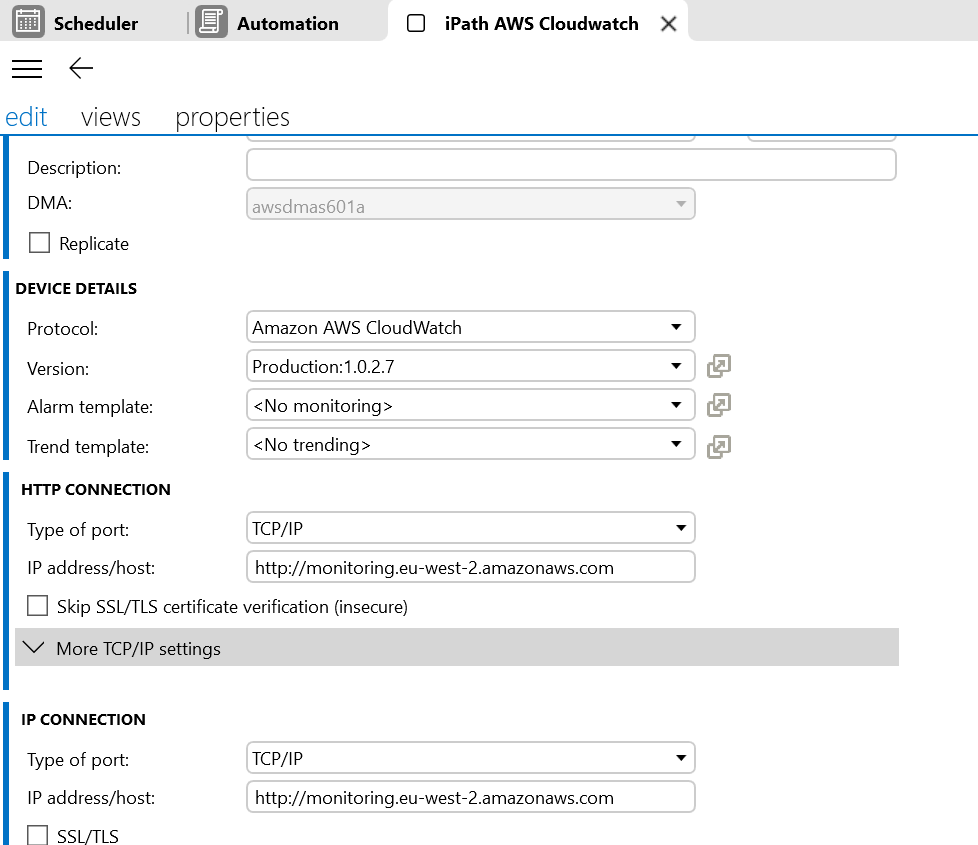Open the Alarm template dropdown

click(x=470, y=405)
